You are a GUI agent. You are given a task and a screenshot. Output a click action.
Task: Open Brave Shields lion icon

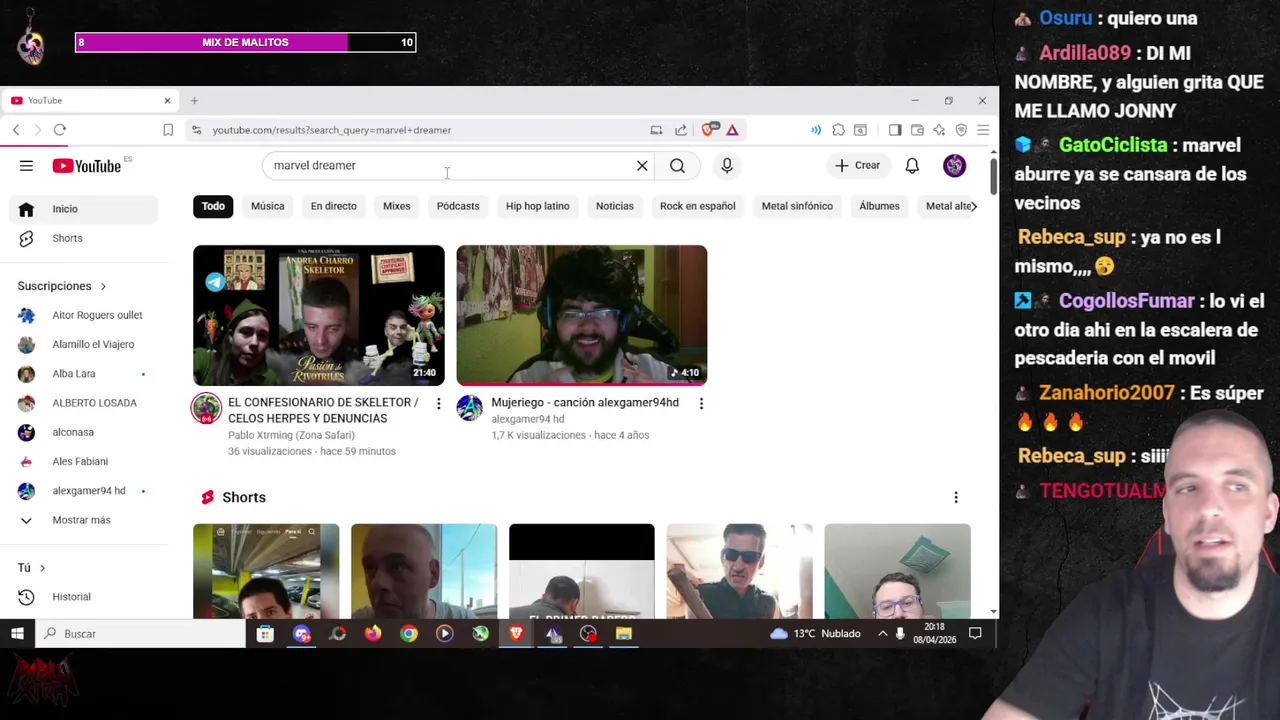tap(710, 129)
